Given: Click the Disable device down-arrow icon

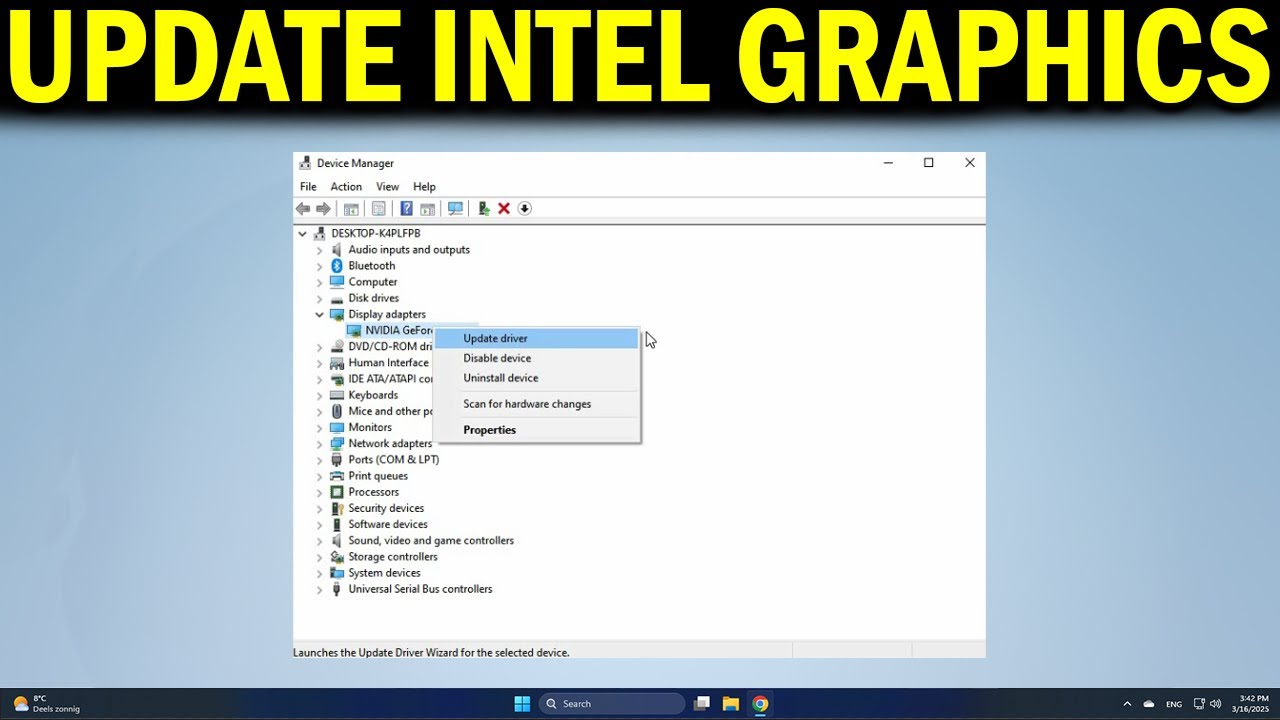Looking at the screenshot, I should pyautogui.click(x=524, y=209).
